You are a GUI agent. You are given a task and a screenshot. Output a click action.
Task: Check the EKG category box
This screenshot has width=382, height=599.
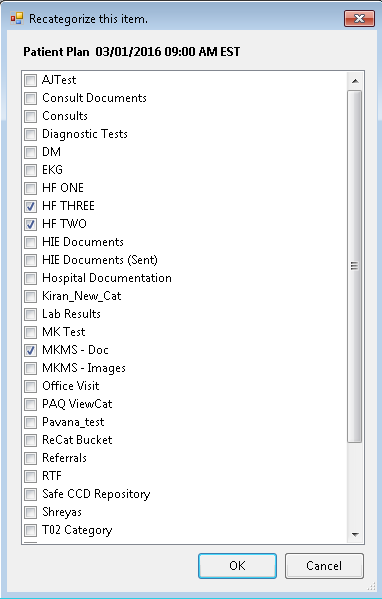point(31,170)
